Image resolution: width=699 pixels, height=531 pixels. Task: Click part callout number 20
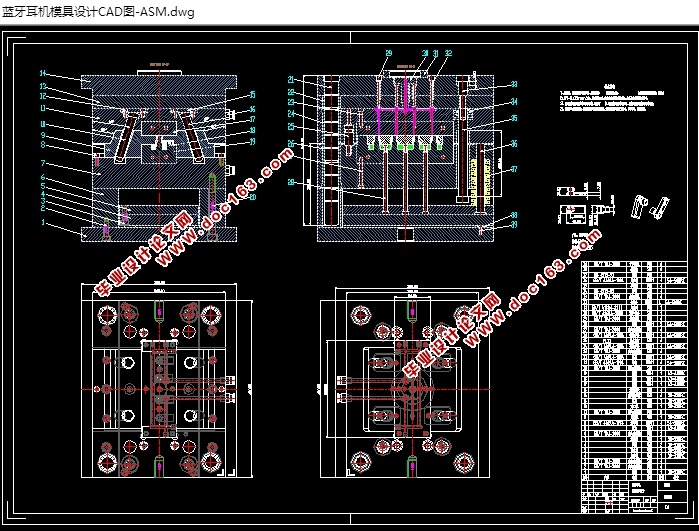click(x=252, y=197)
